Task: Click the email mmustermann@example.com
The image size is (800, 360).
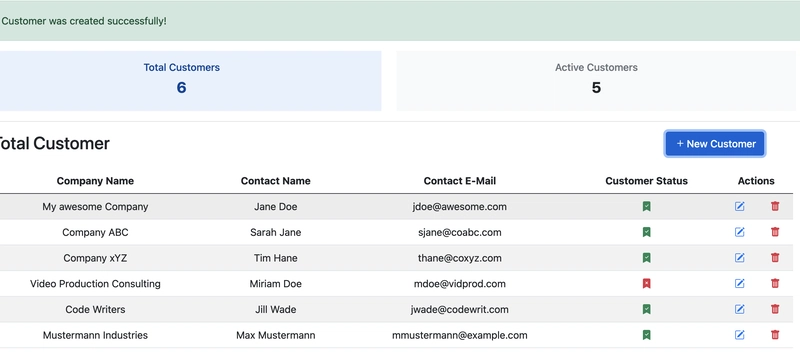Action: (460, 335)
